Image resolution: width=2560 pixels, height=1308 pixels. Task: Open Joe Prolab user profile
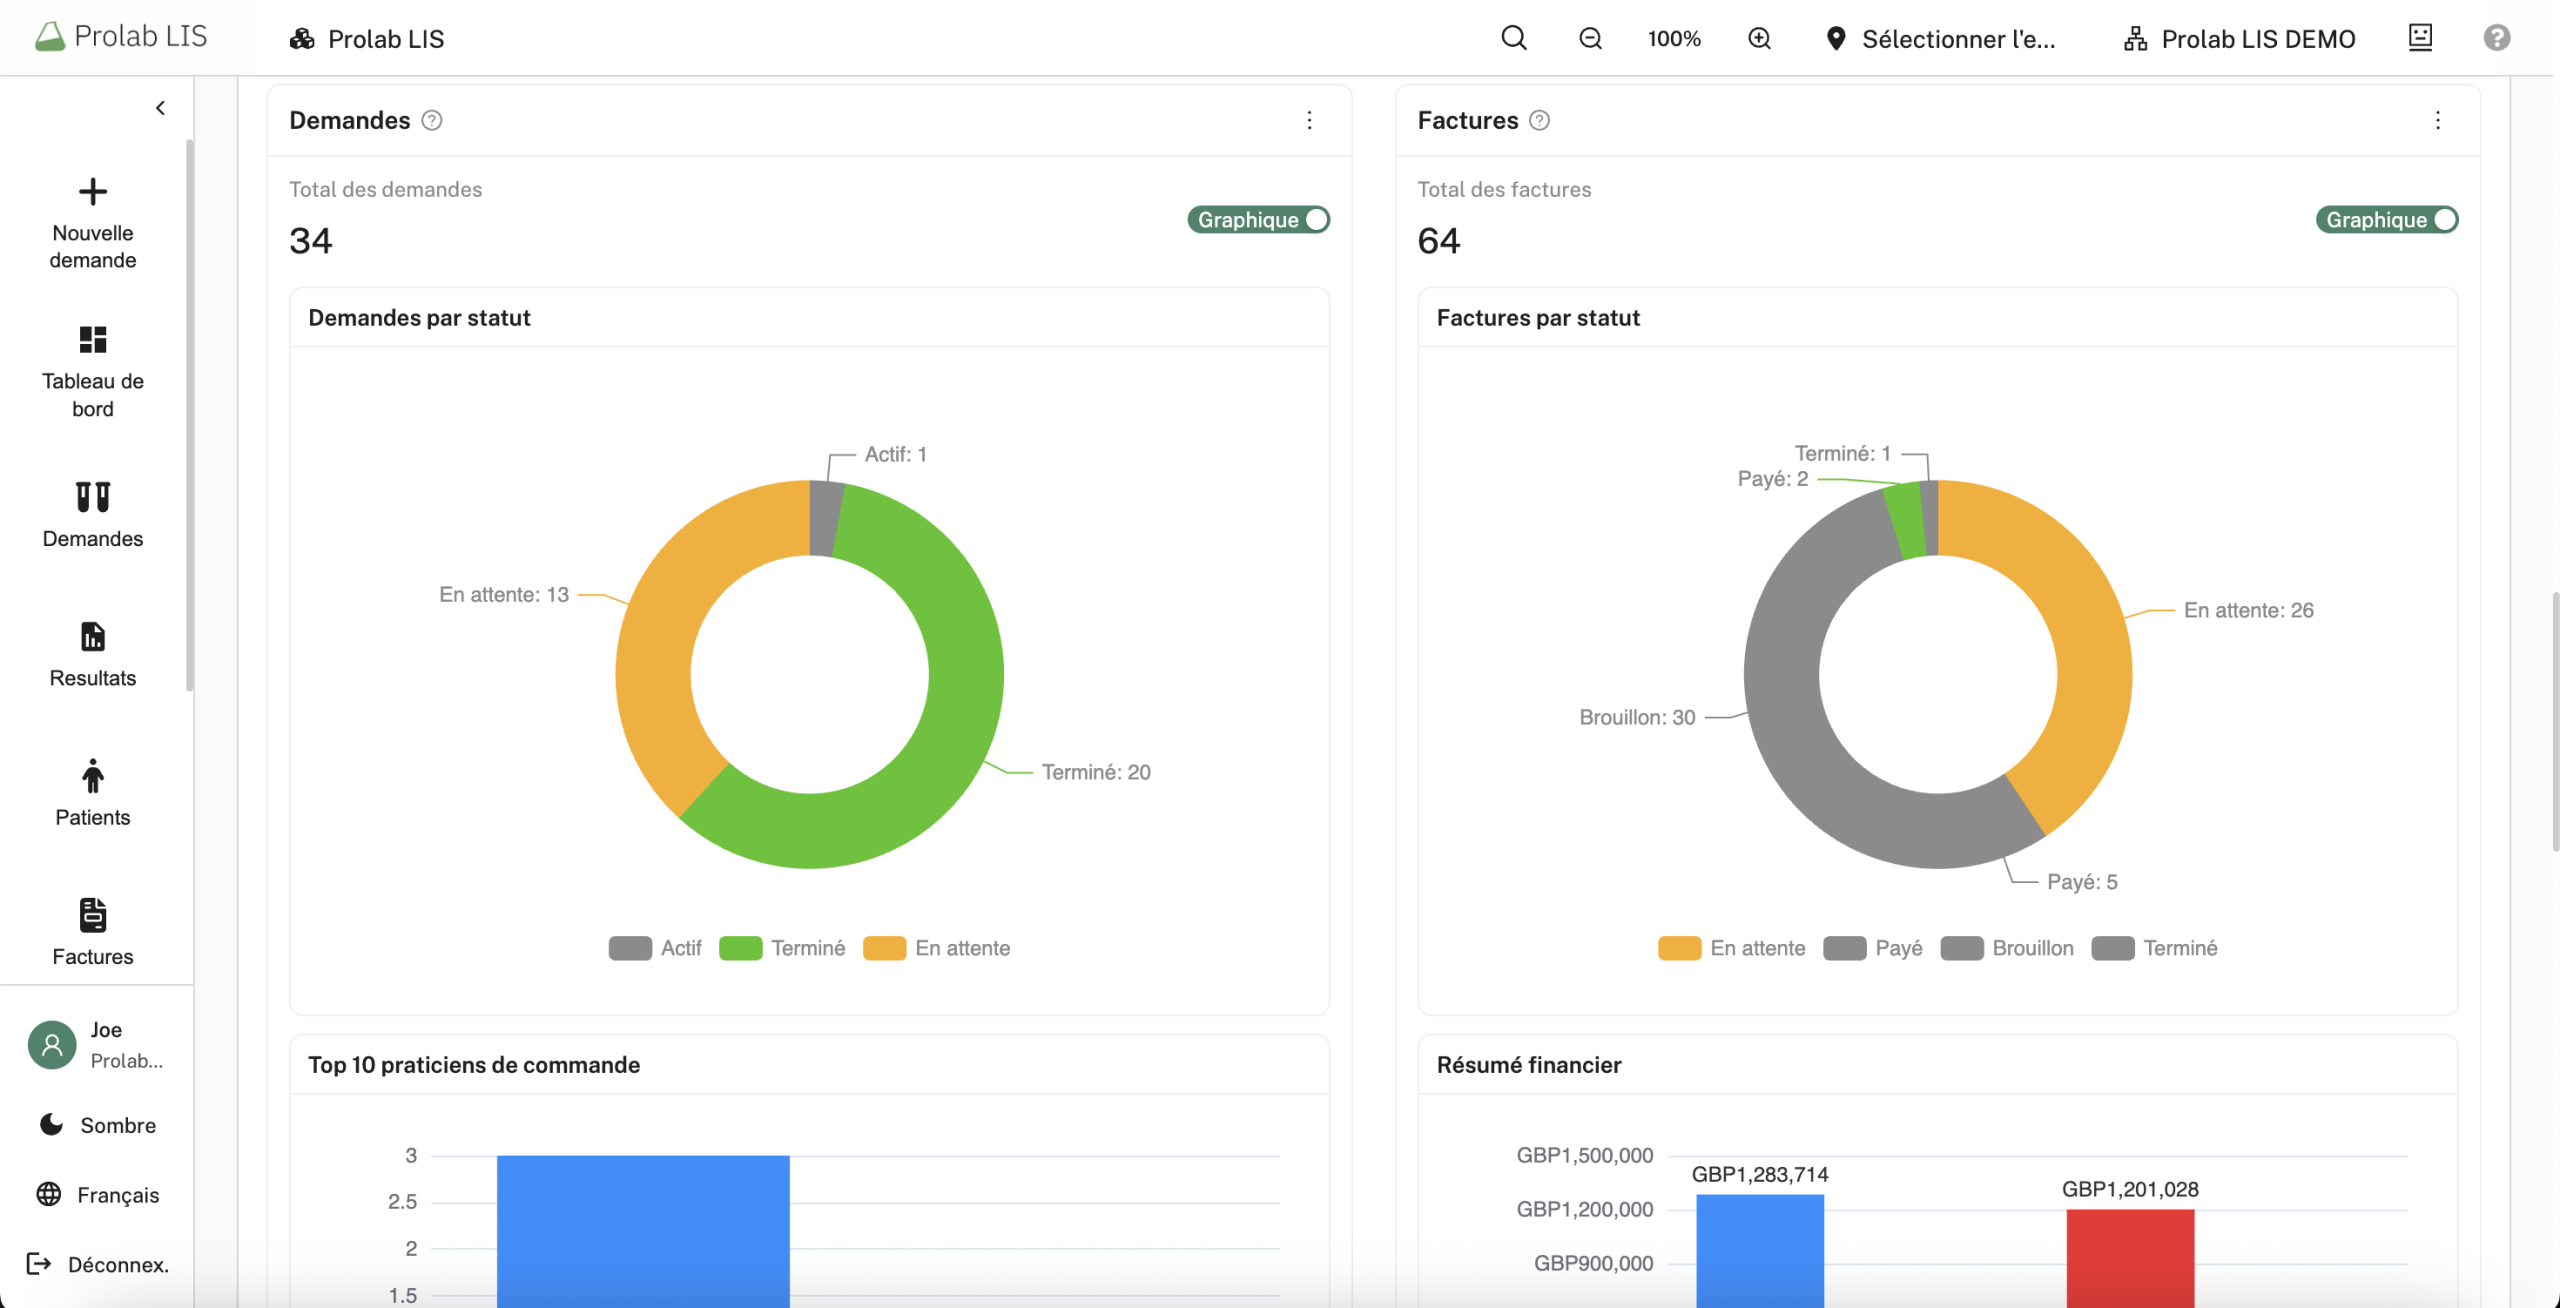[x=96, y=1045]
